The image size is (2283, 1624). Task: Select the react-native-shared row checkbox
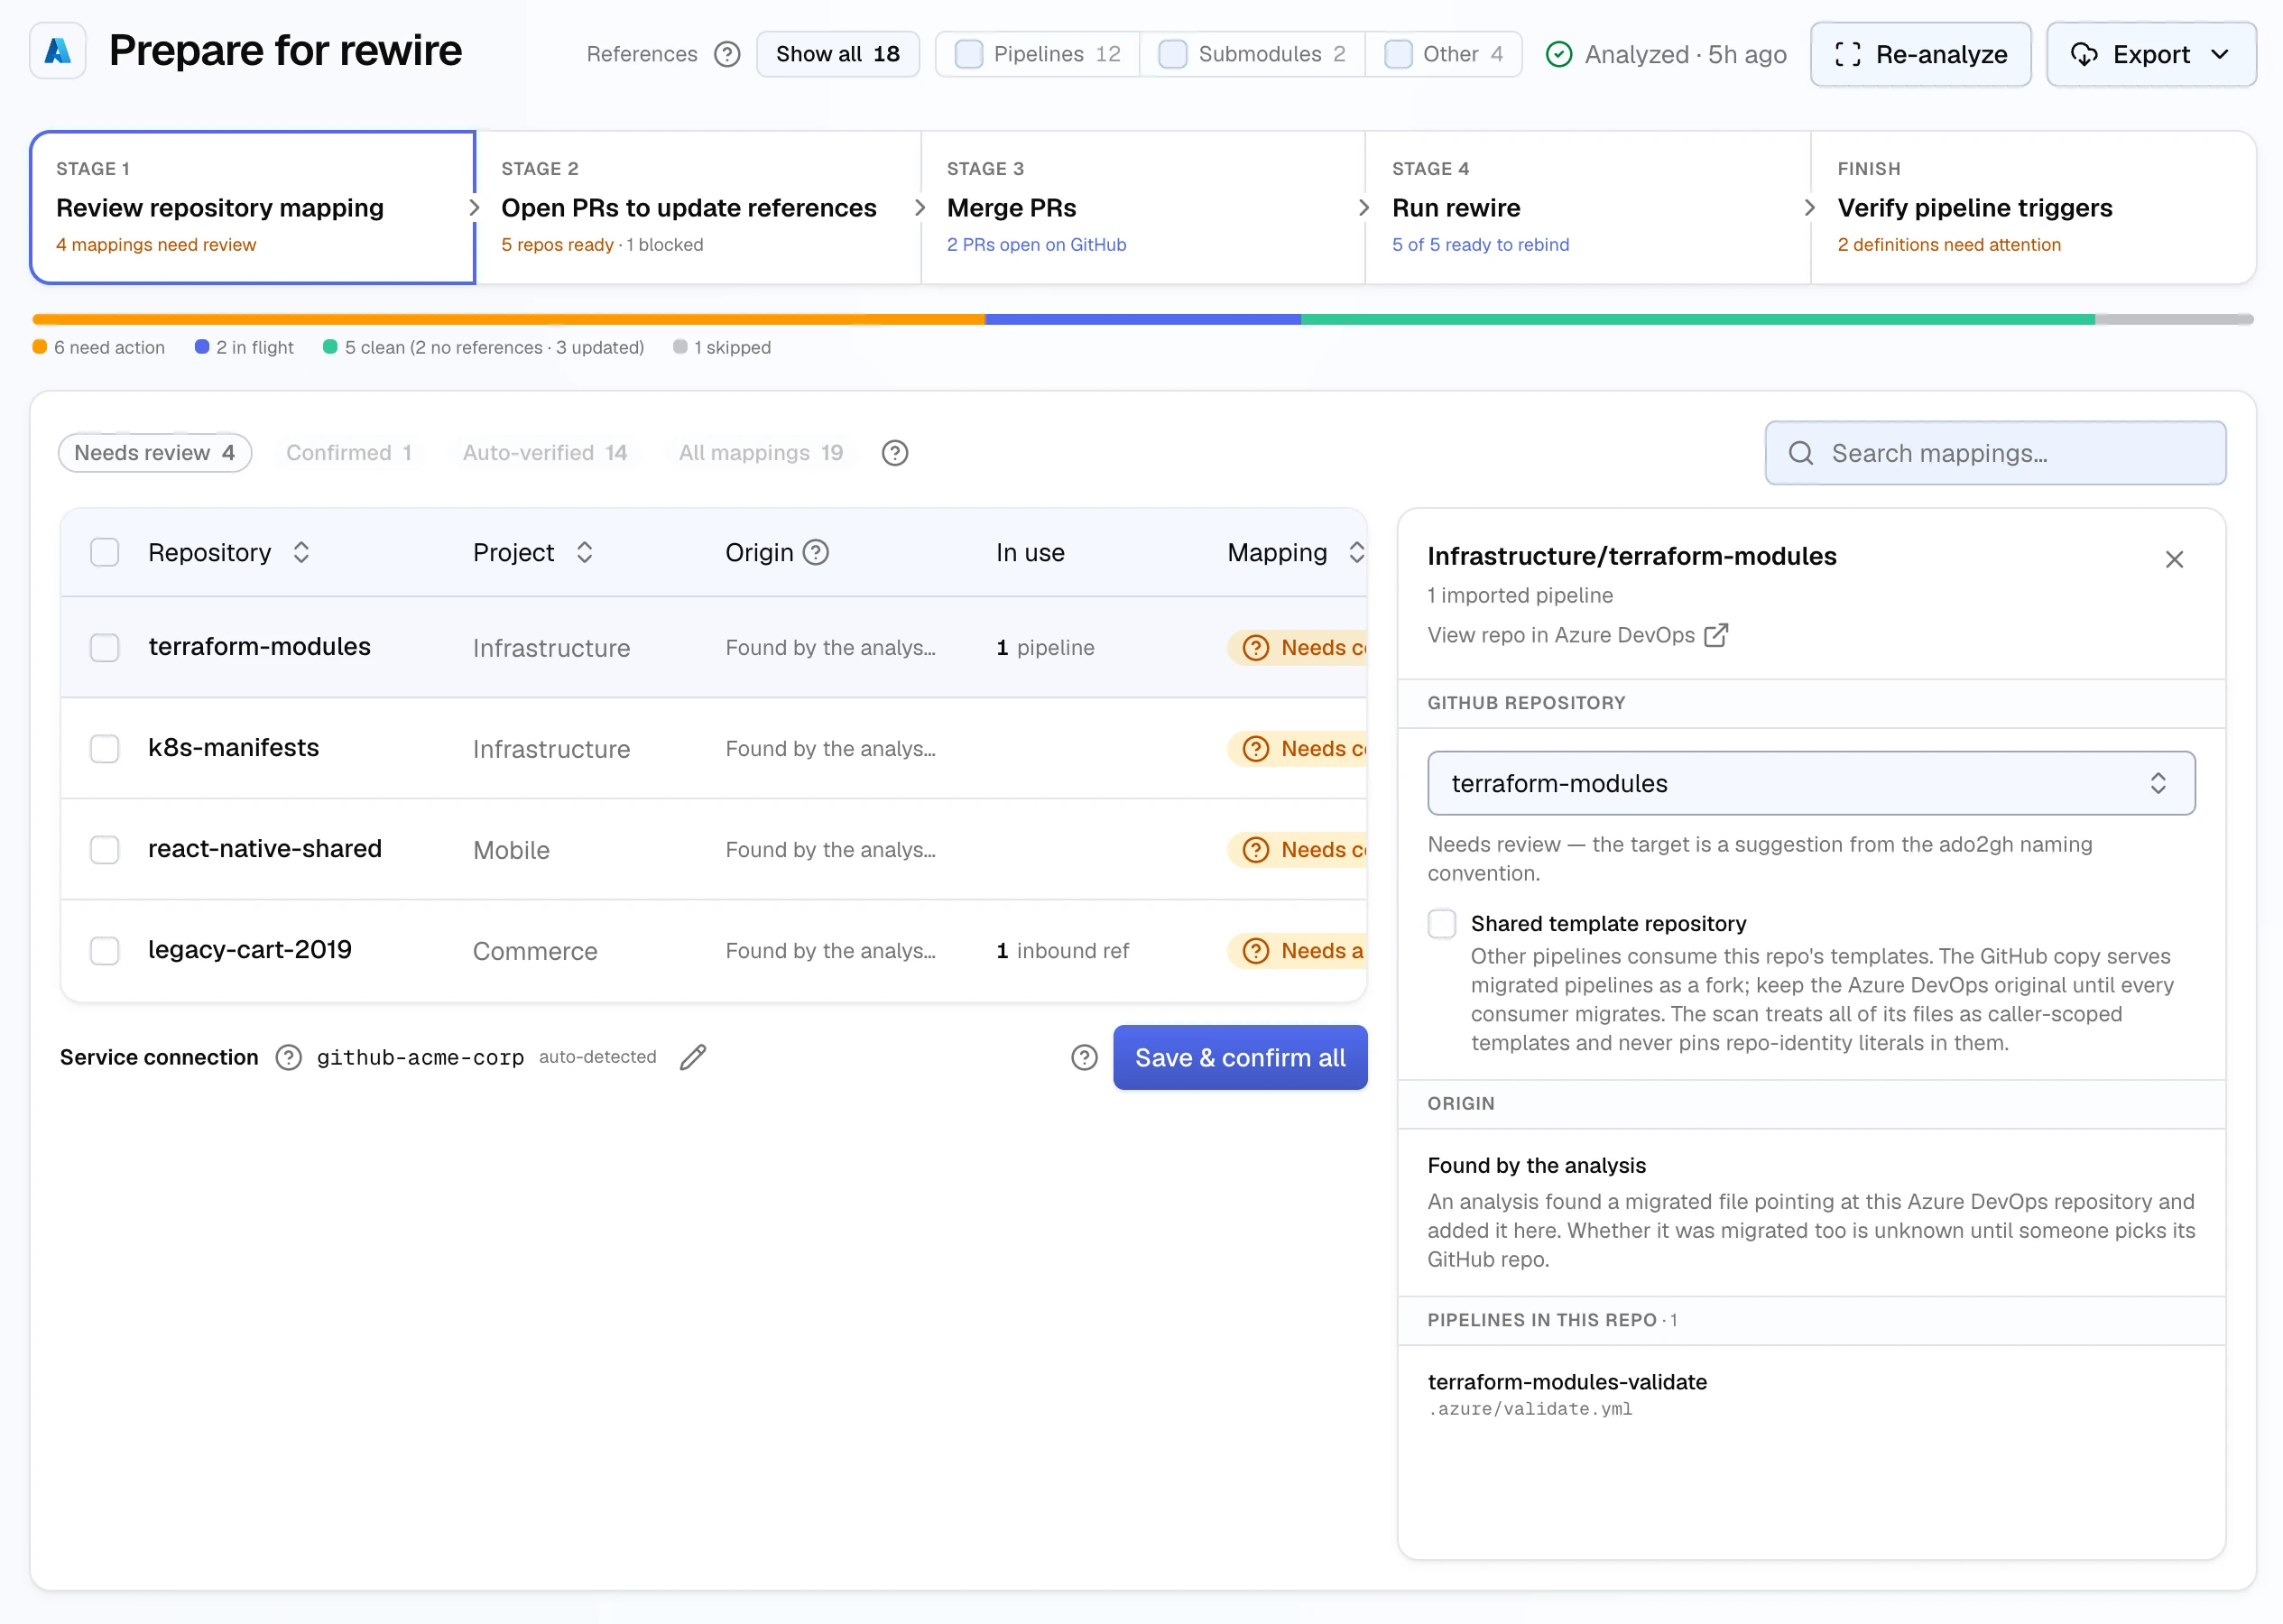pyautogui.click(x=105, y=849)
